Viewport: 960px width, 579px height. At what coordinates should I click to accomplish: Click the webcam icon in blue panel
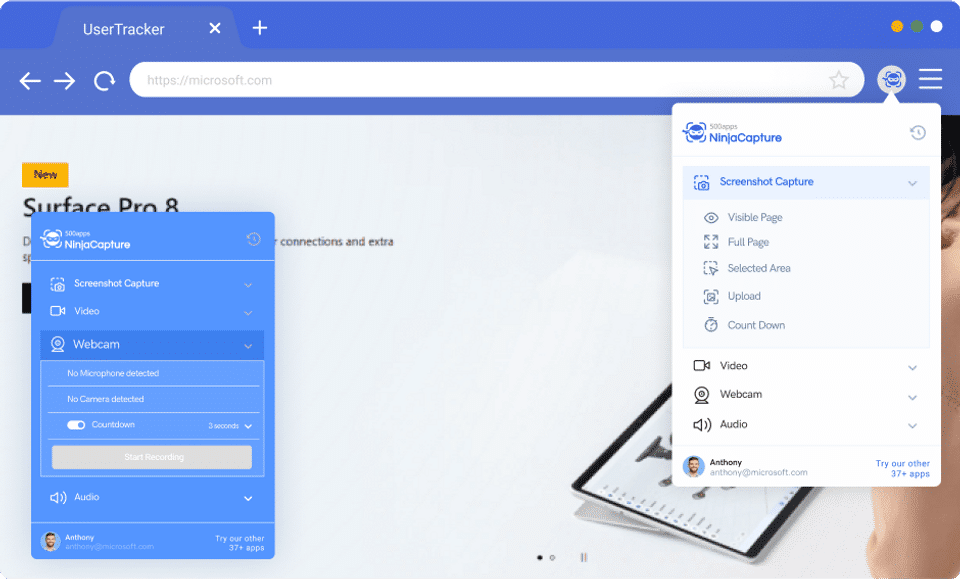point(58,345)
